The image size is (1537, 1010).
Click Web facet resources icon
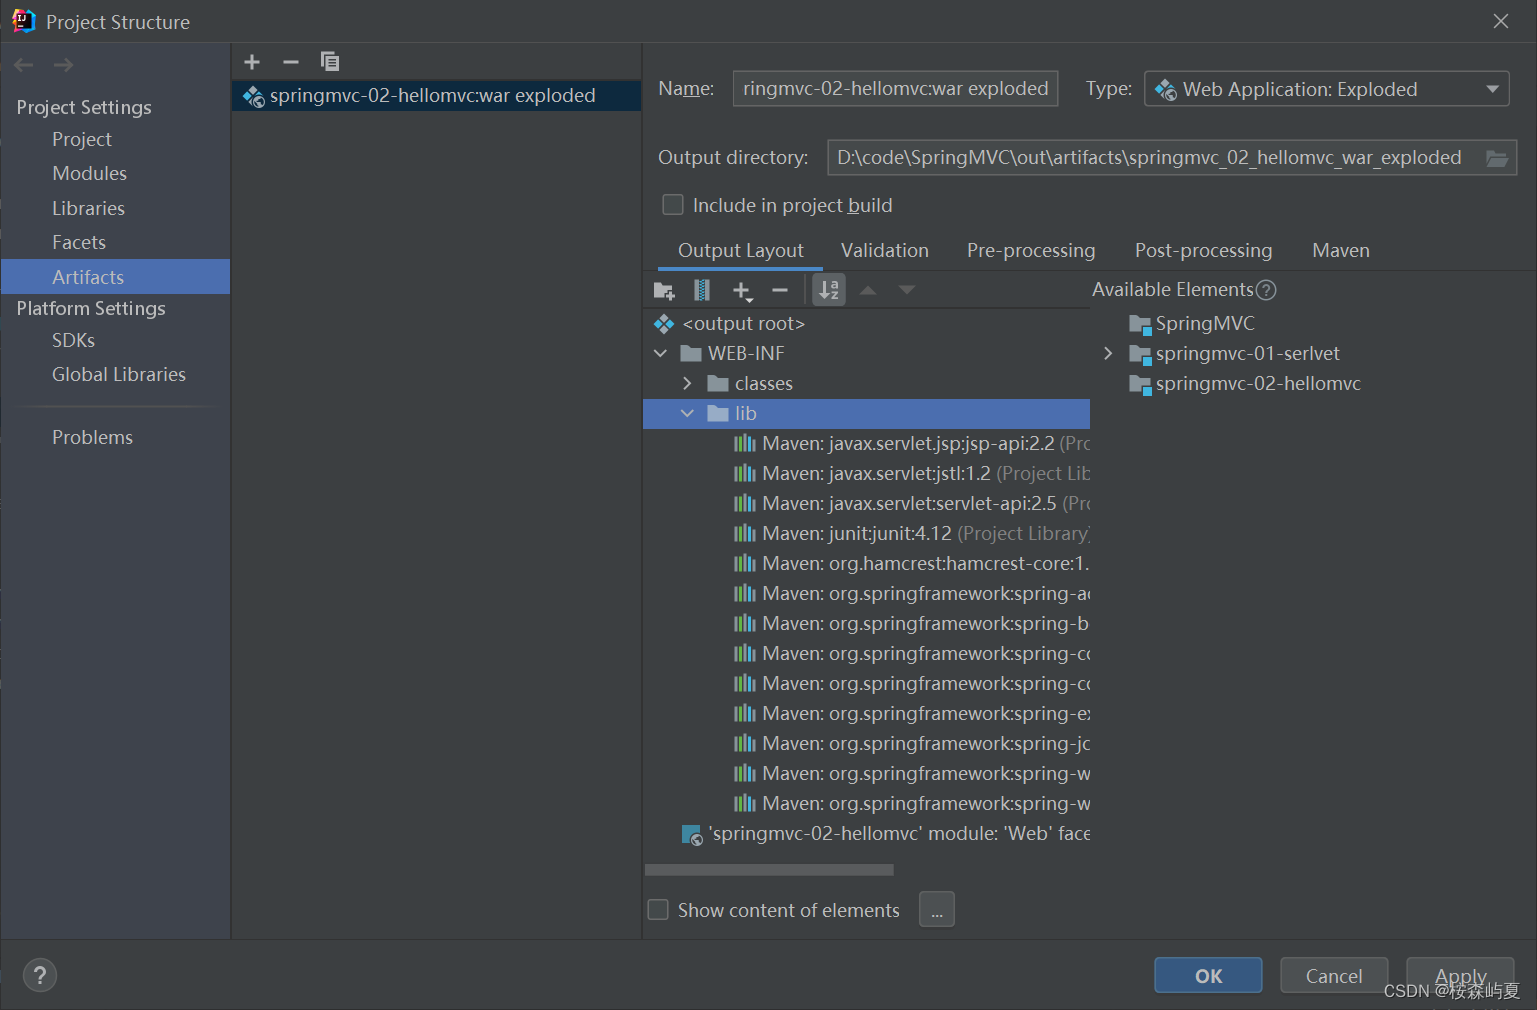tap(692, 834)
